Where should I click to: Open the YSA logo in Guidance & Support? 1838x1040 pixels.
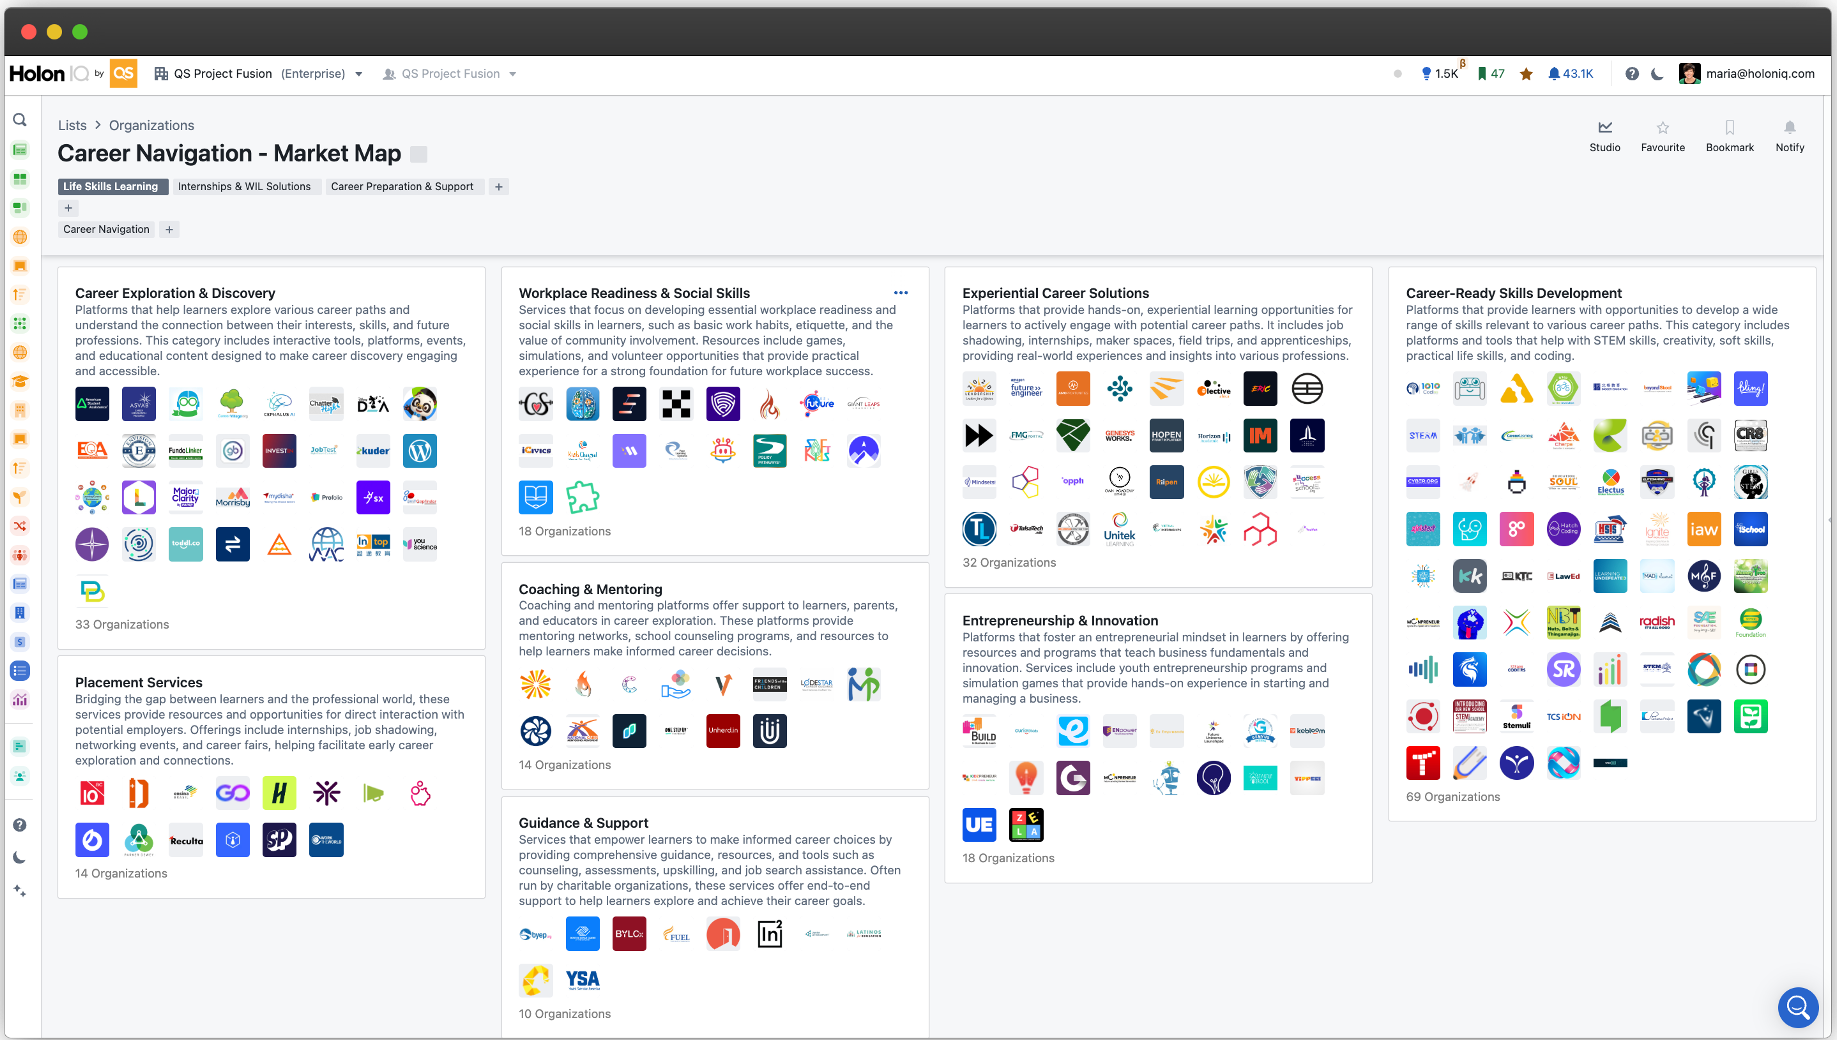(x=583, y=980)
